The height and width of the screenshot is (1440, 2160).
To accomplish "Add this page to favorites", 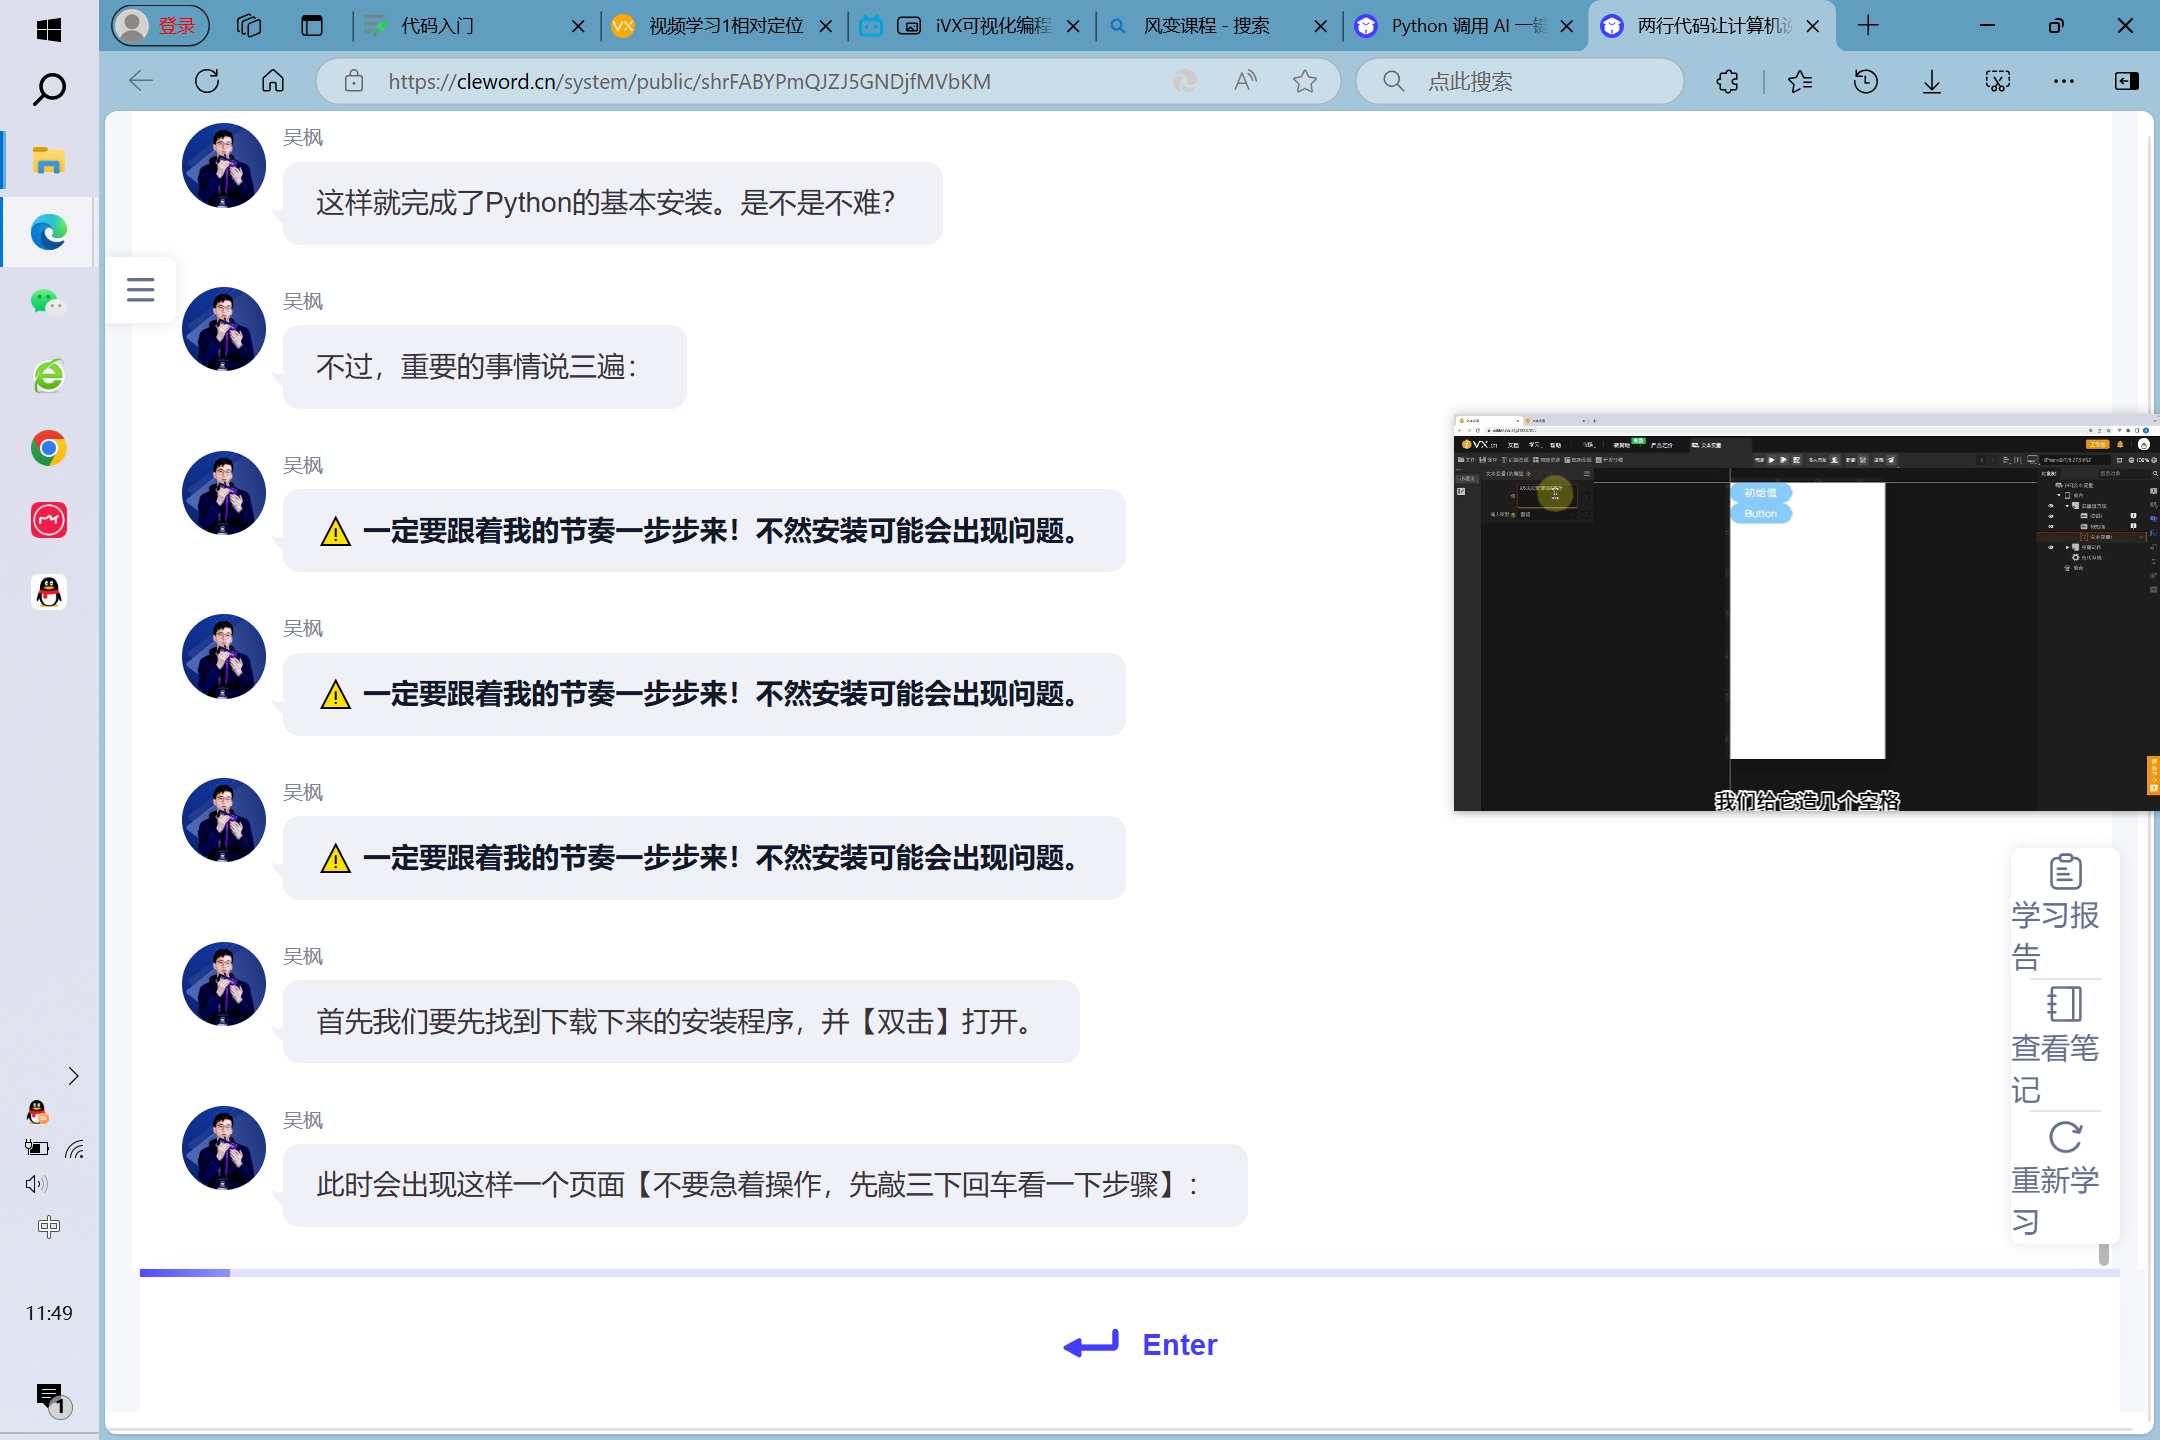I will 1305,81.
